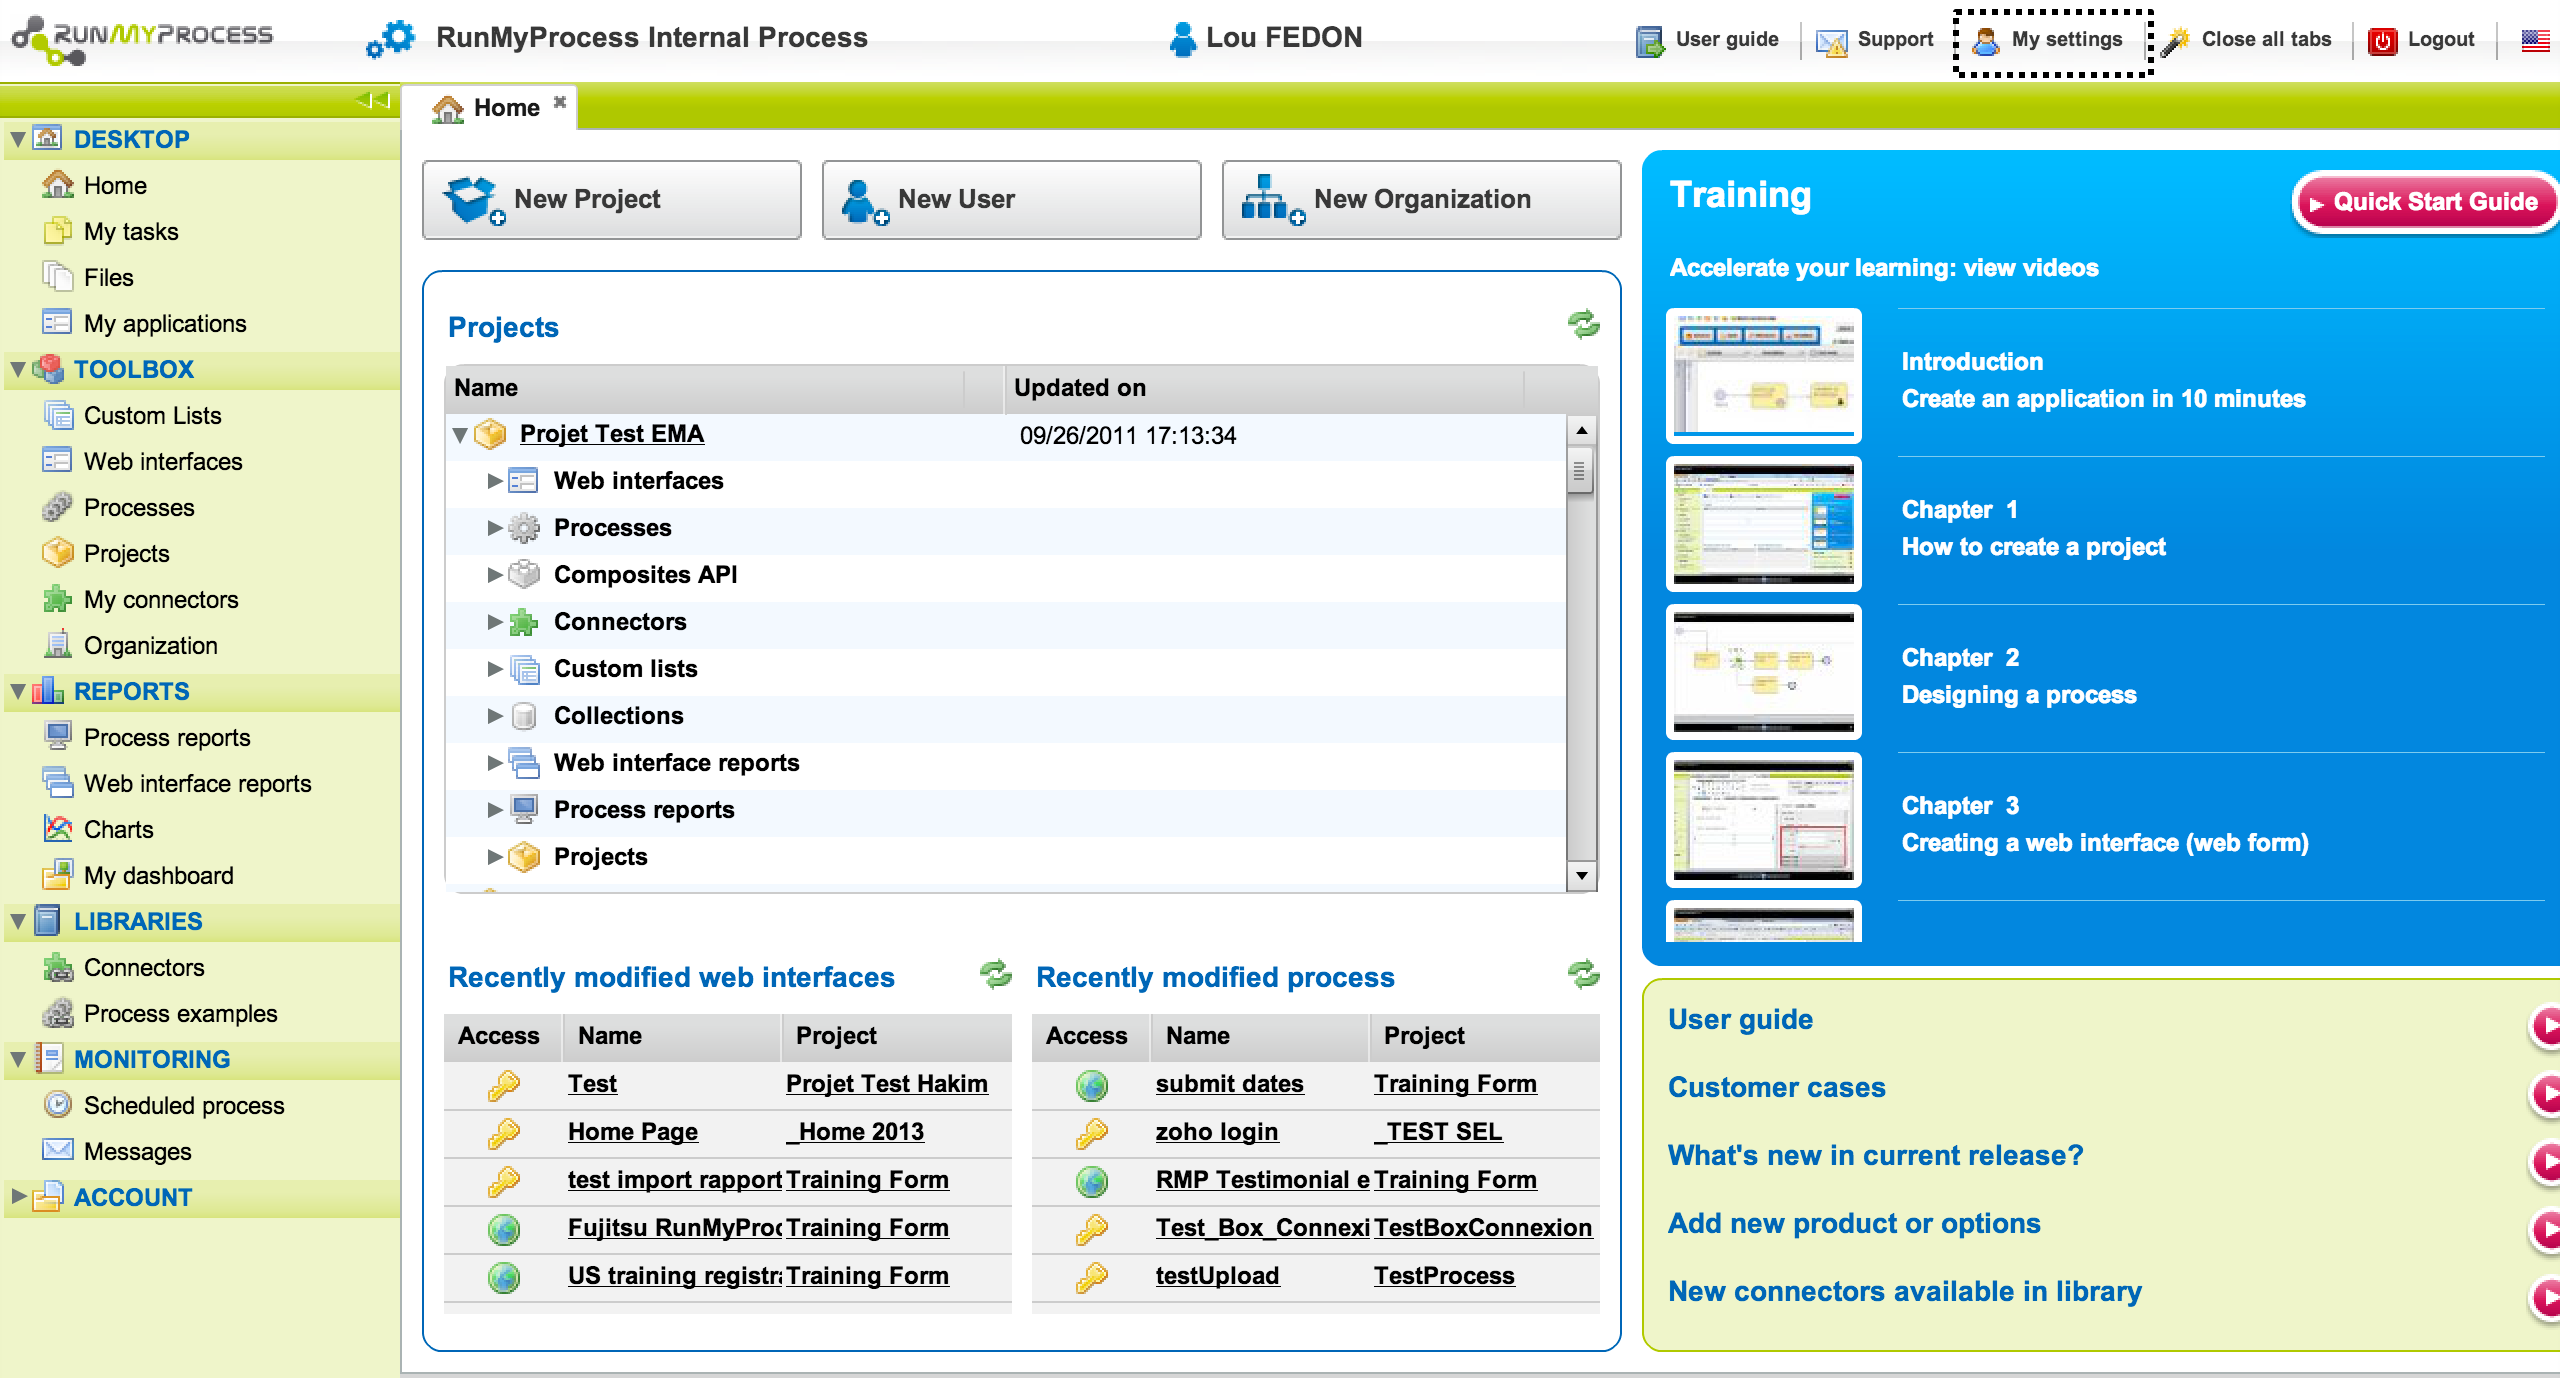
Task: Click the New Project button
Action: tap(612, 199)
